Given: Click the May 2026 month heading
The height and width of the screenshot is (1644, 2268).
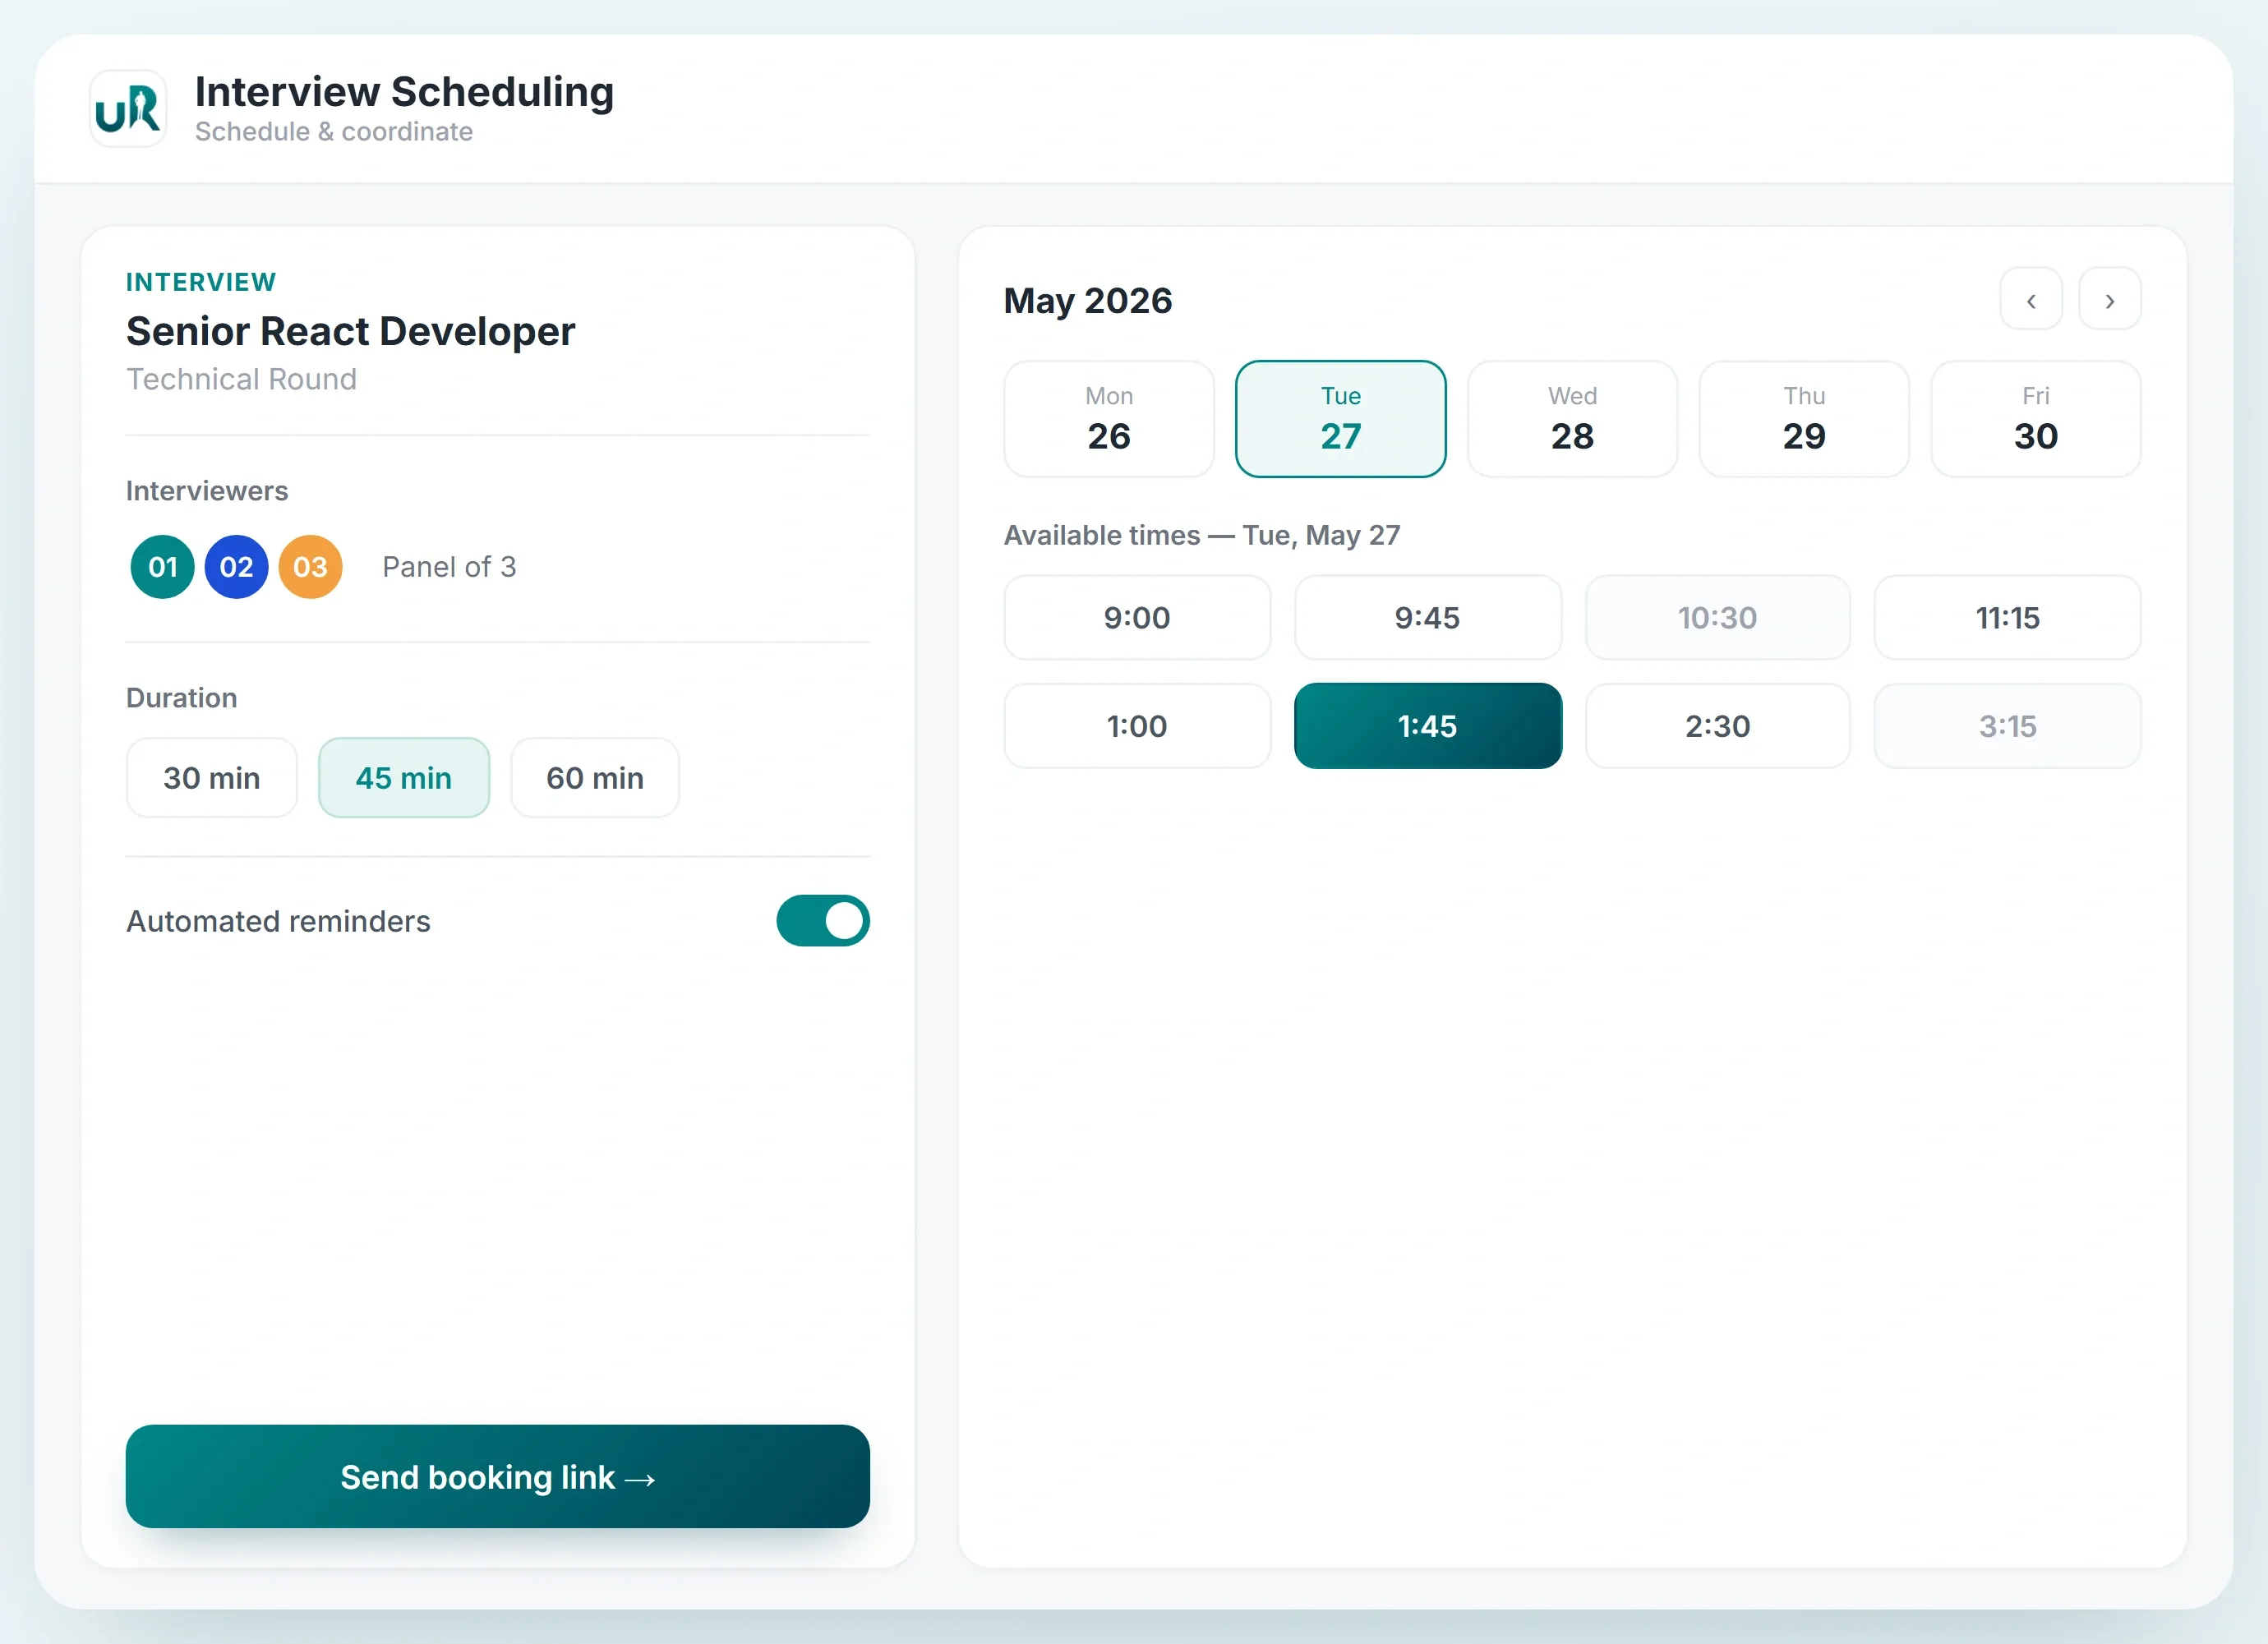Looking at the screenshot, I should pos(1088,300).
